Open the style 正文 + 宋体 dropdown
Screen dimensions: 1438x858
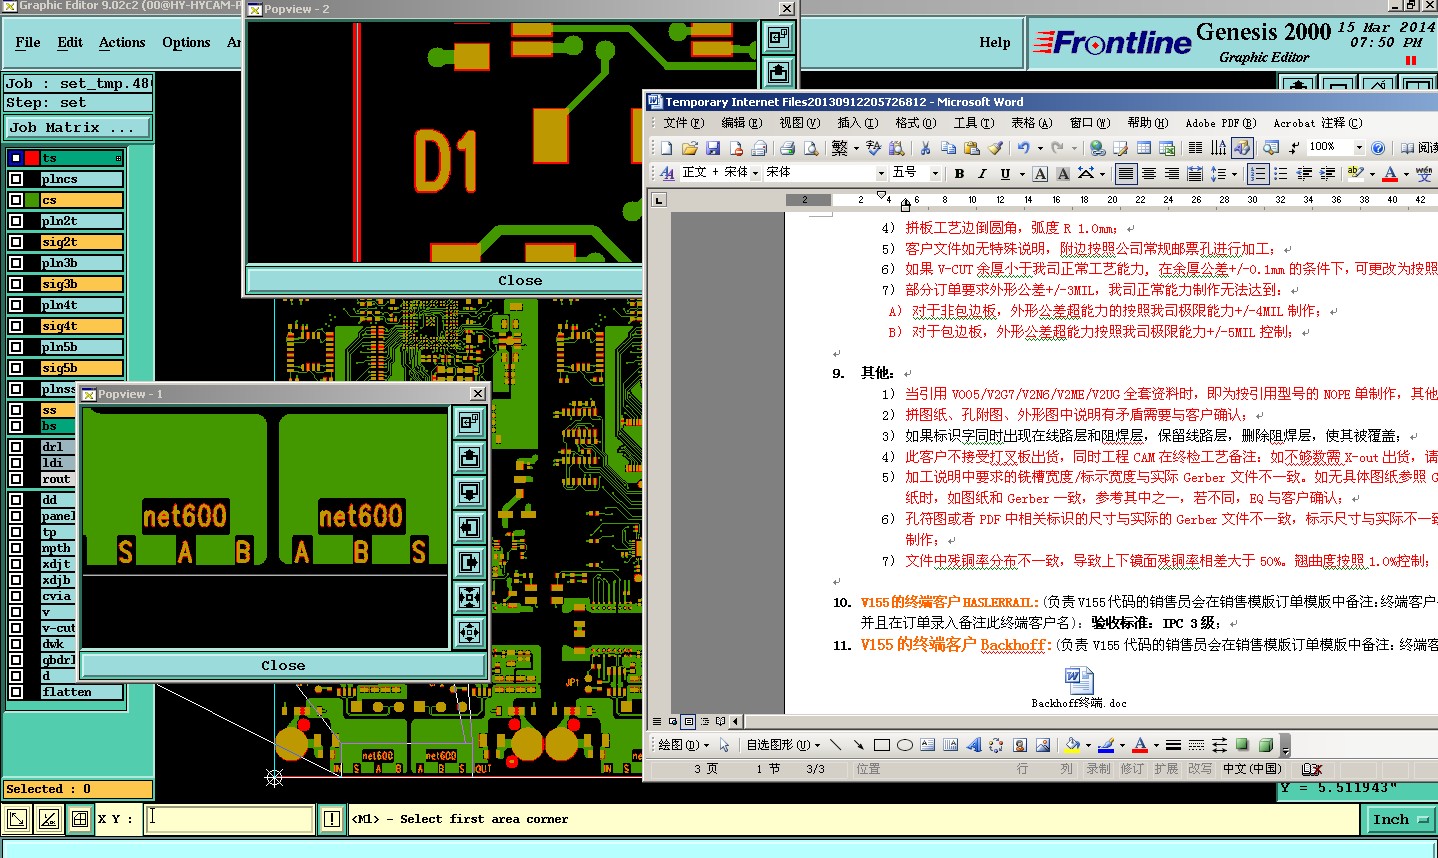(753, 173)
